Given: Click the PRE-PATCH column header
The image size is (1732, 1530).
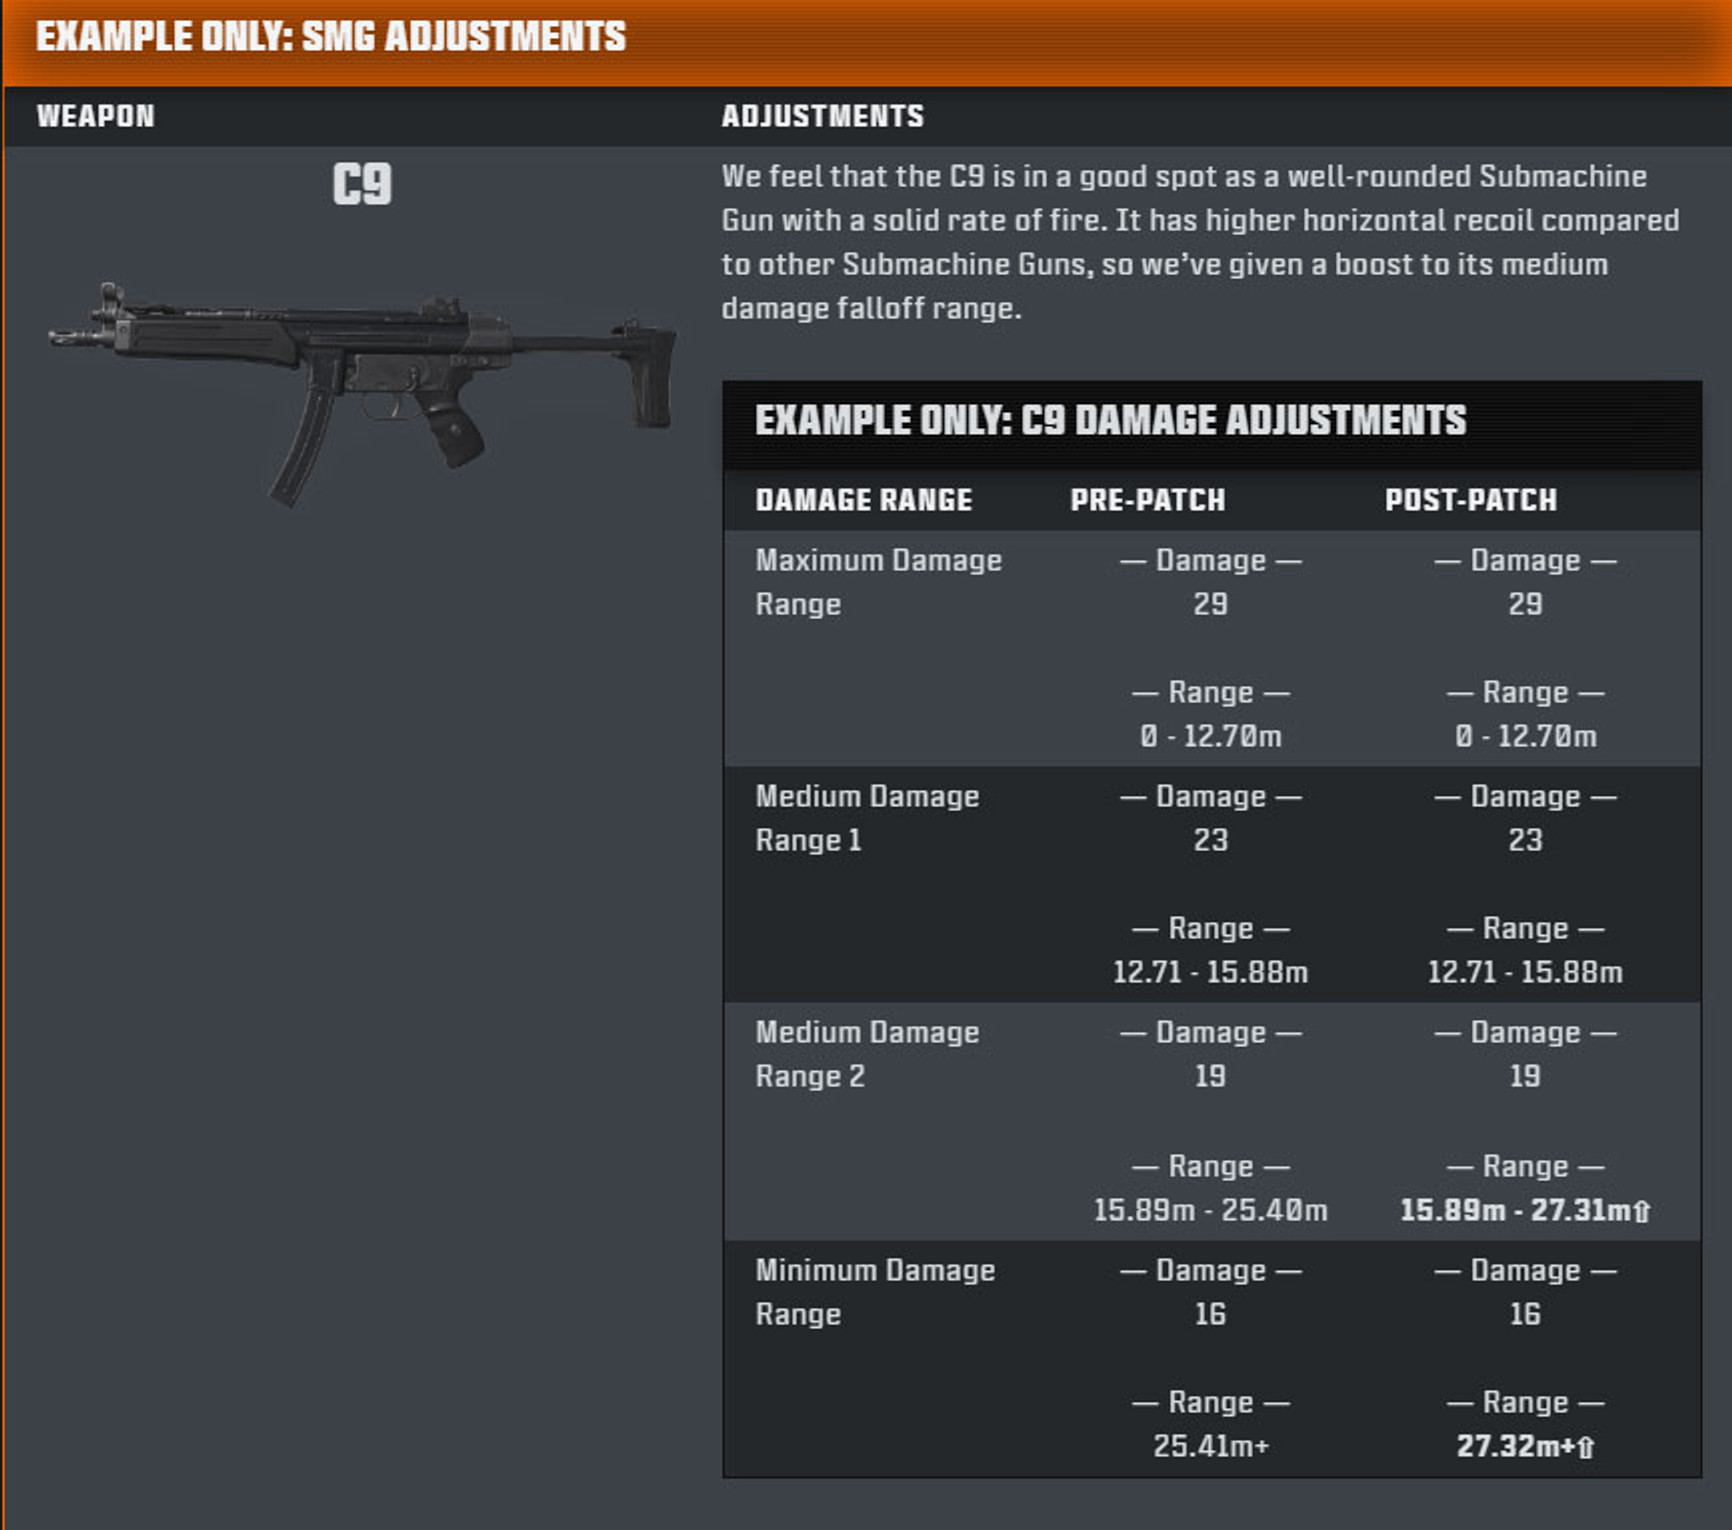Looking at the screenshot, I should tap(1147, 500).
